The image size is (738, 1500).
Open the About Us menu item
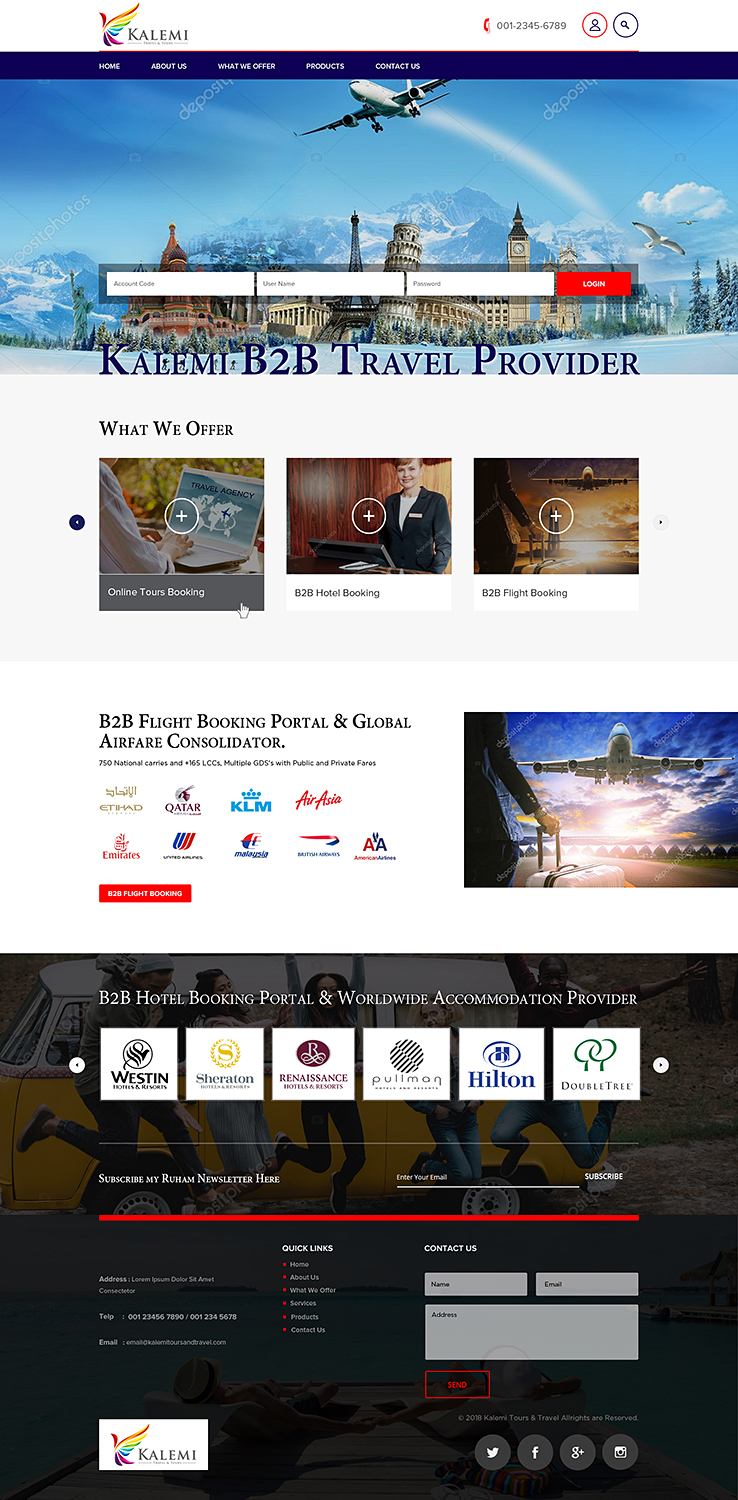pyautogui.click(x=169, y=66)
